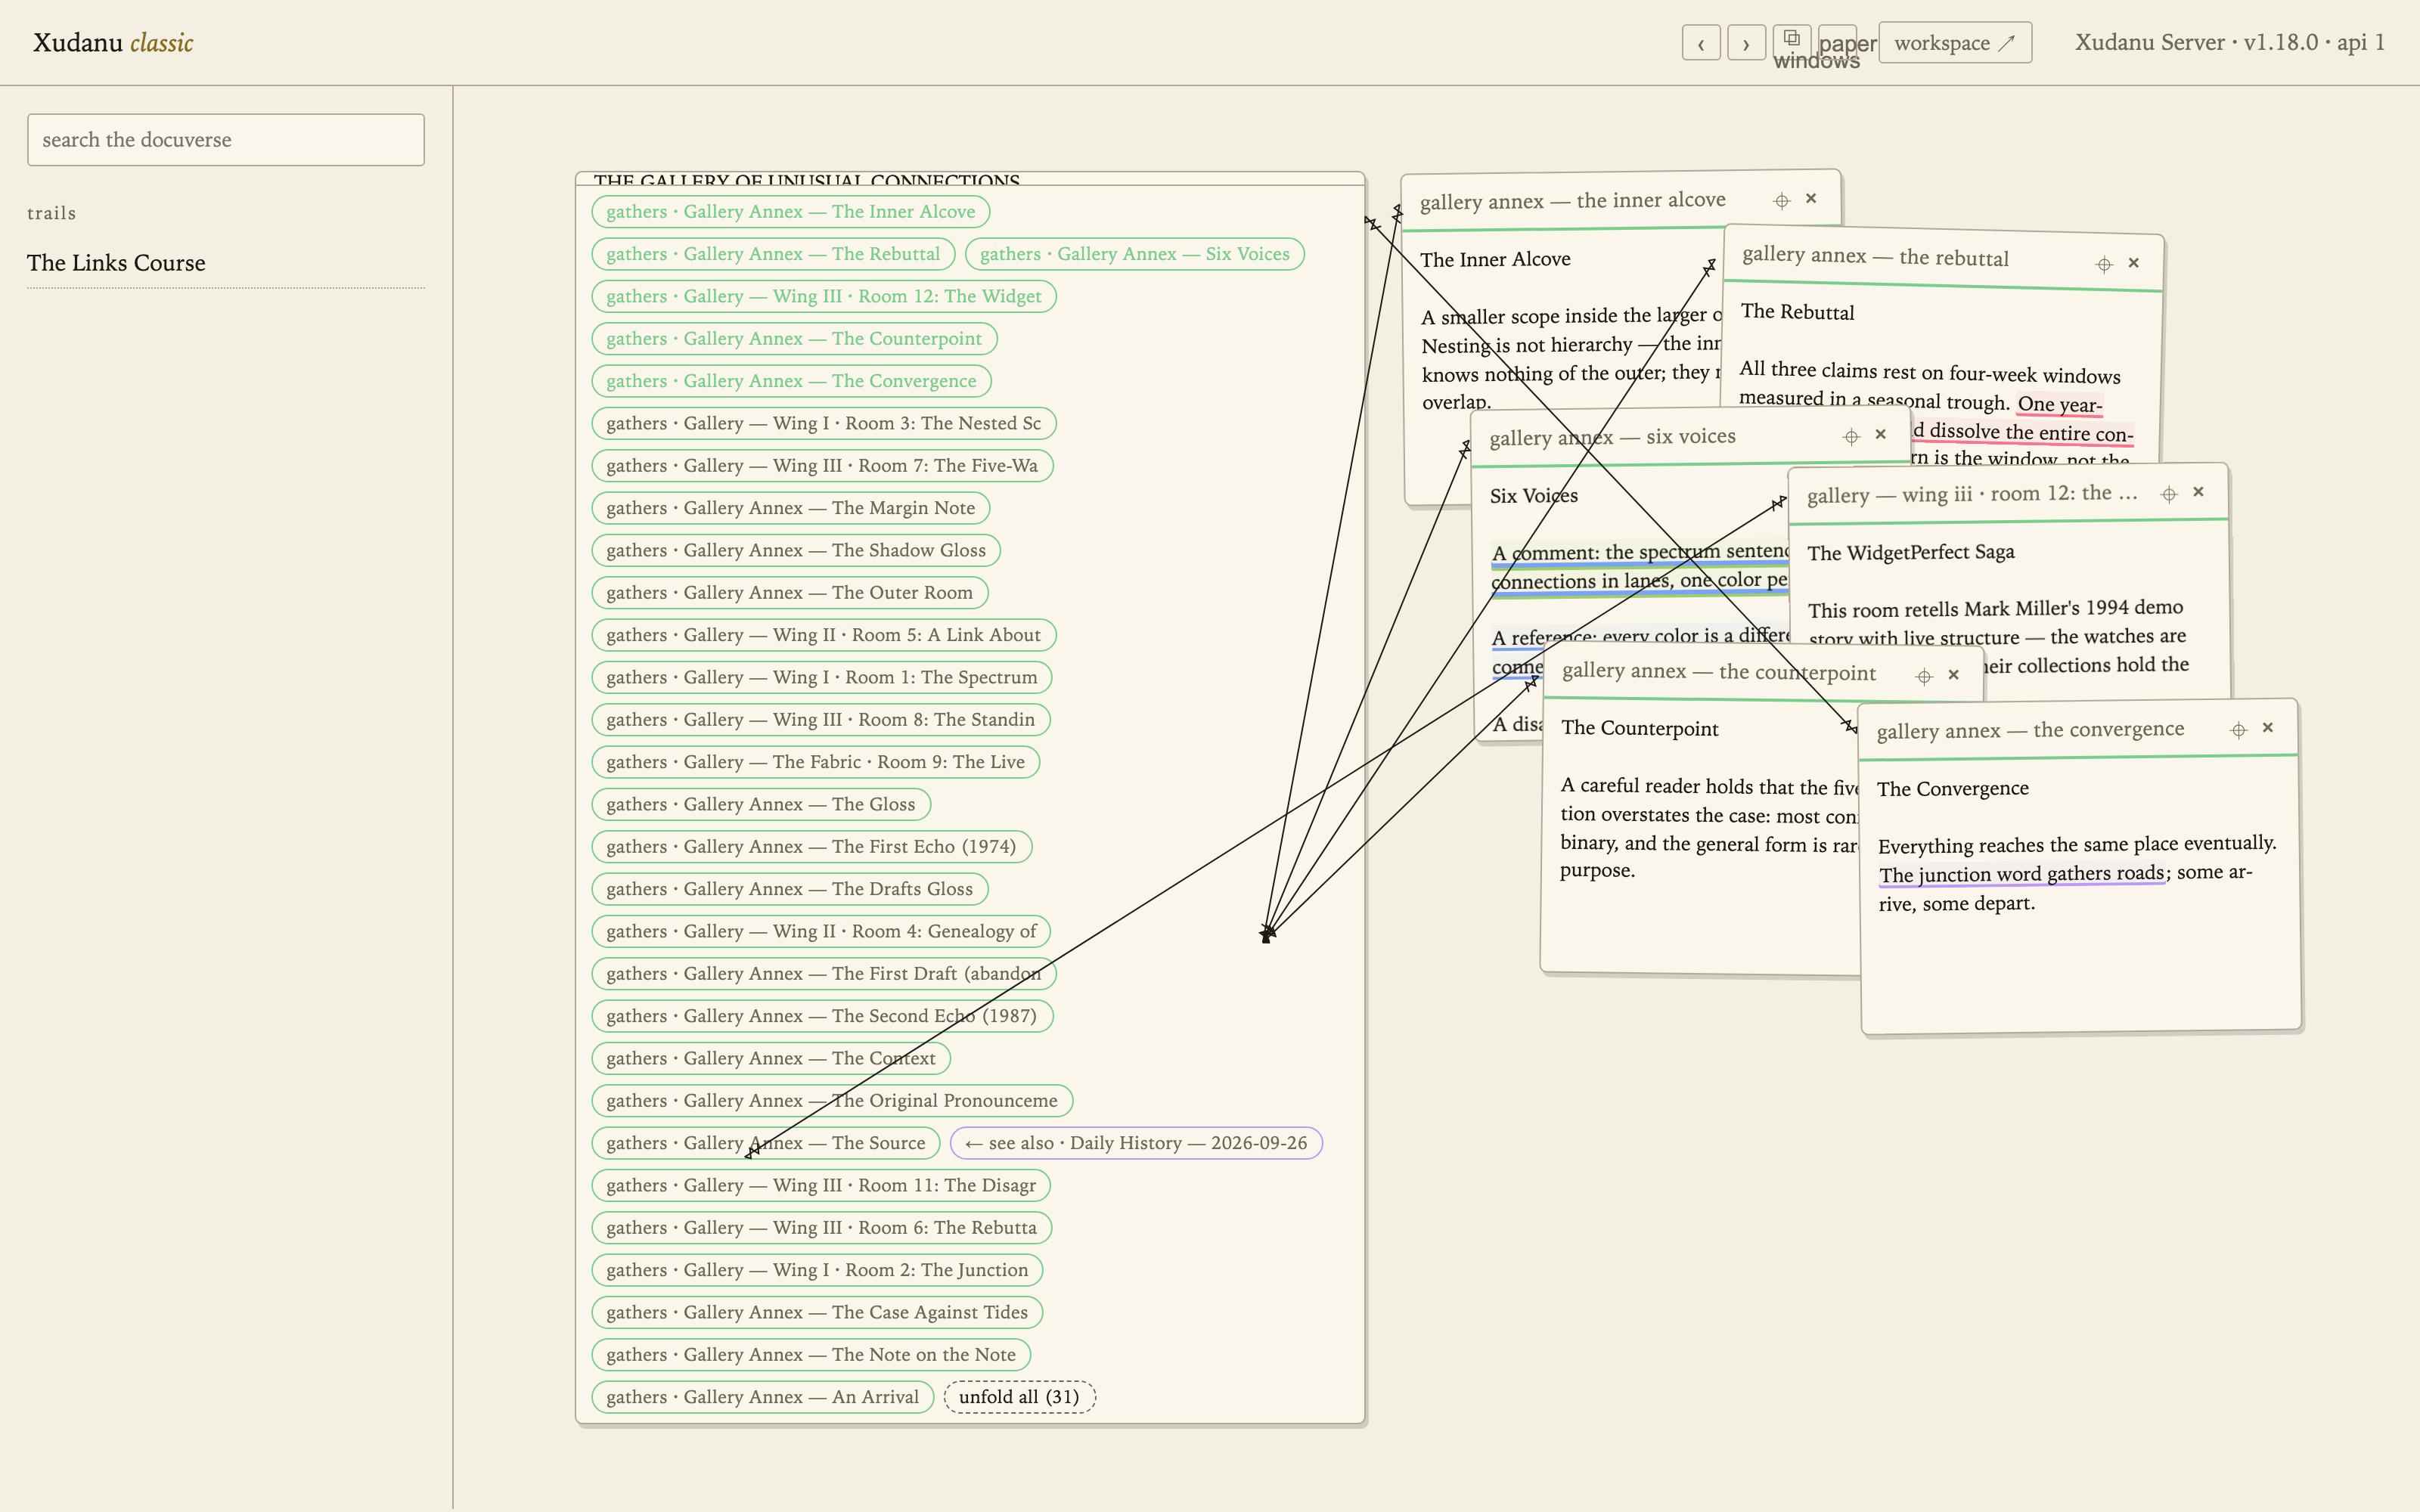2420x1512 pixels.
Task: Follow 'Gallery Annex — The Outer Room' chip
Action: coord(789,593)
